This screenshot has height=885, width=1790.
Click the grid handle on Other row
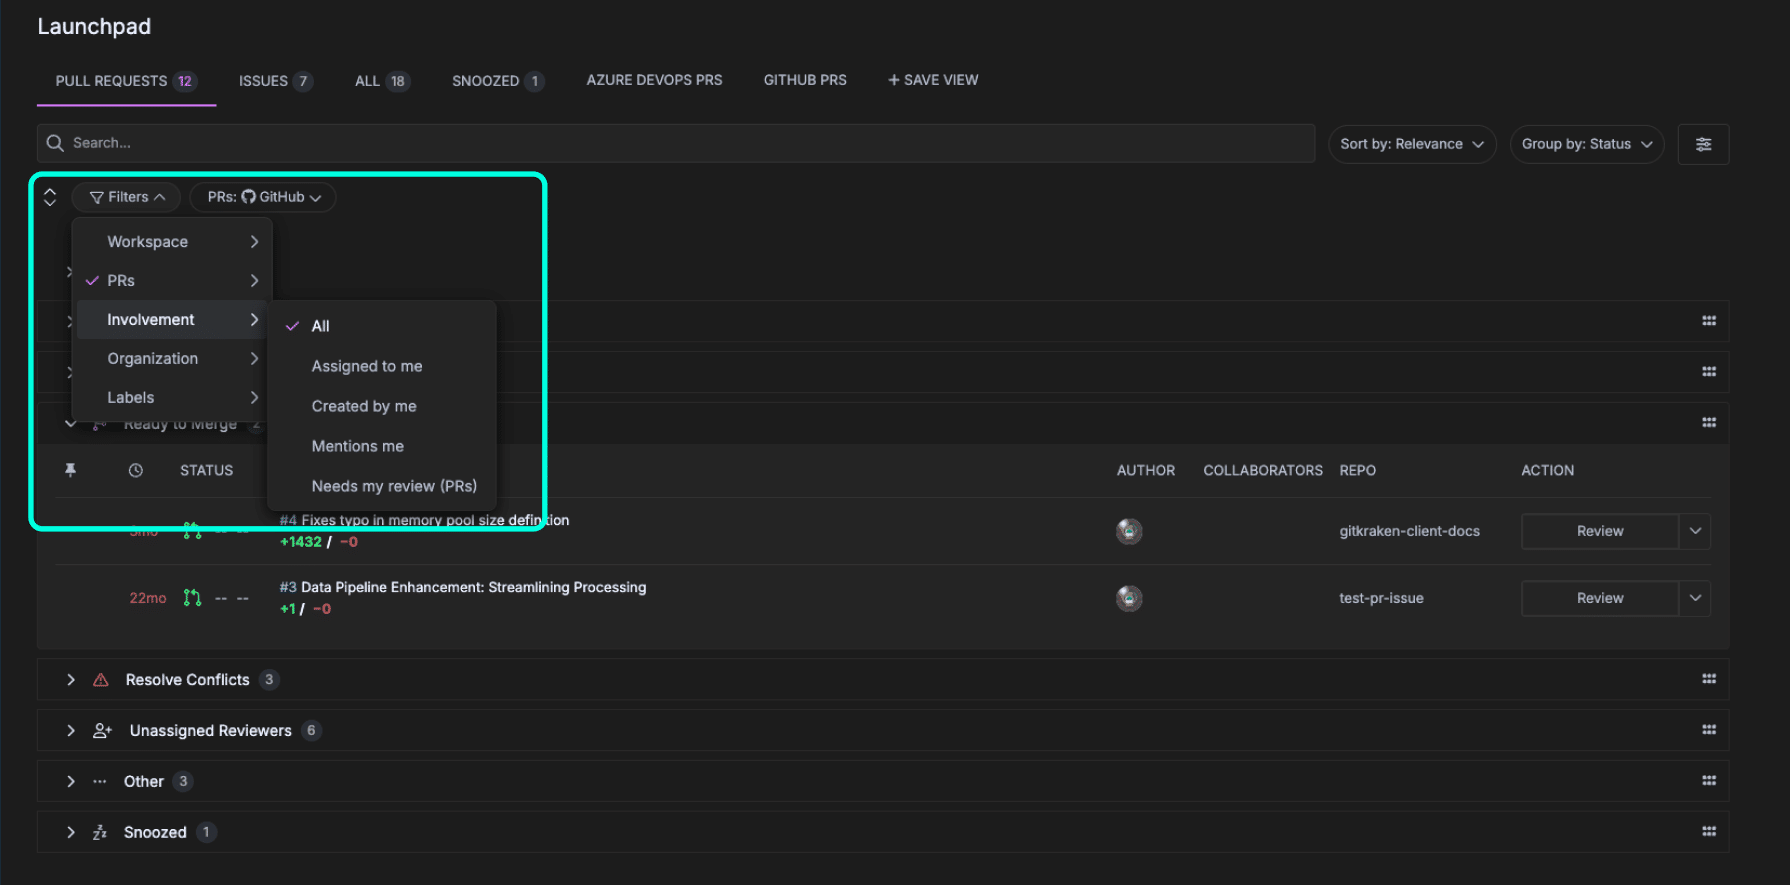1709,781
